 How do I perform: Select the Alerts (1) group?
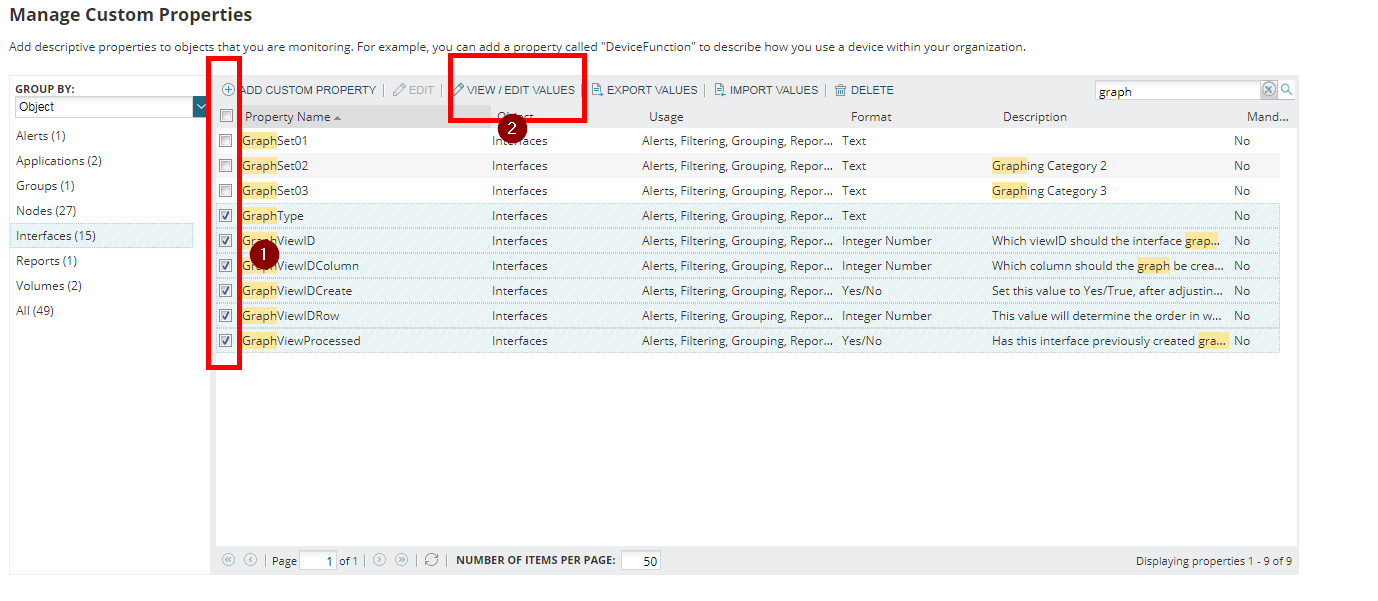click(x=41, y=136)
